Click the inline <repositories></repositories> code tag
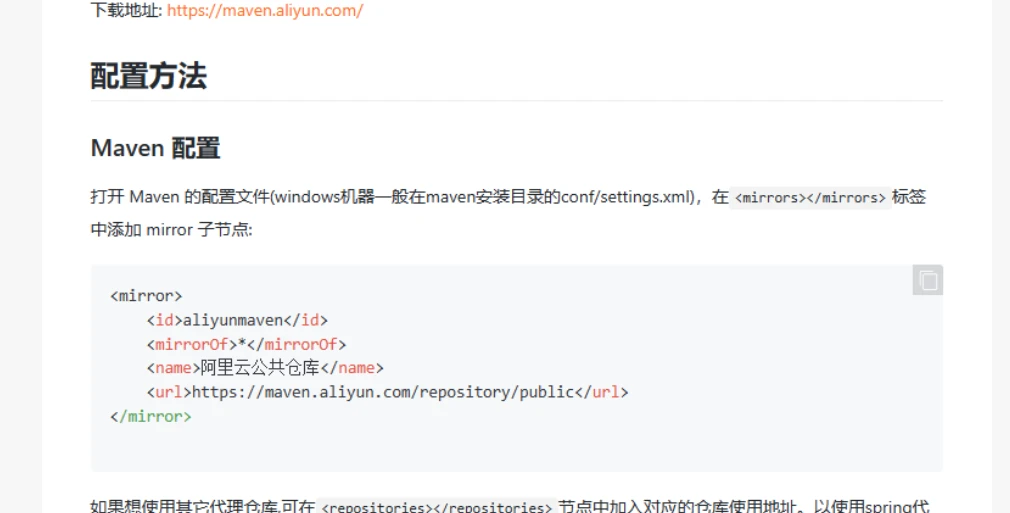The height and width of the screenshot is (513, 1010). point(436,506)
